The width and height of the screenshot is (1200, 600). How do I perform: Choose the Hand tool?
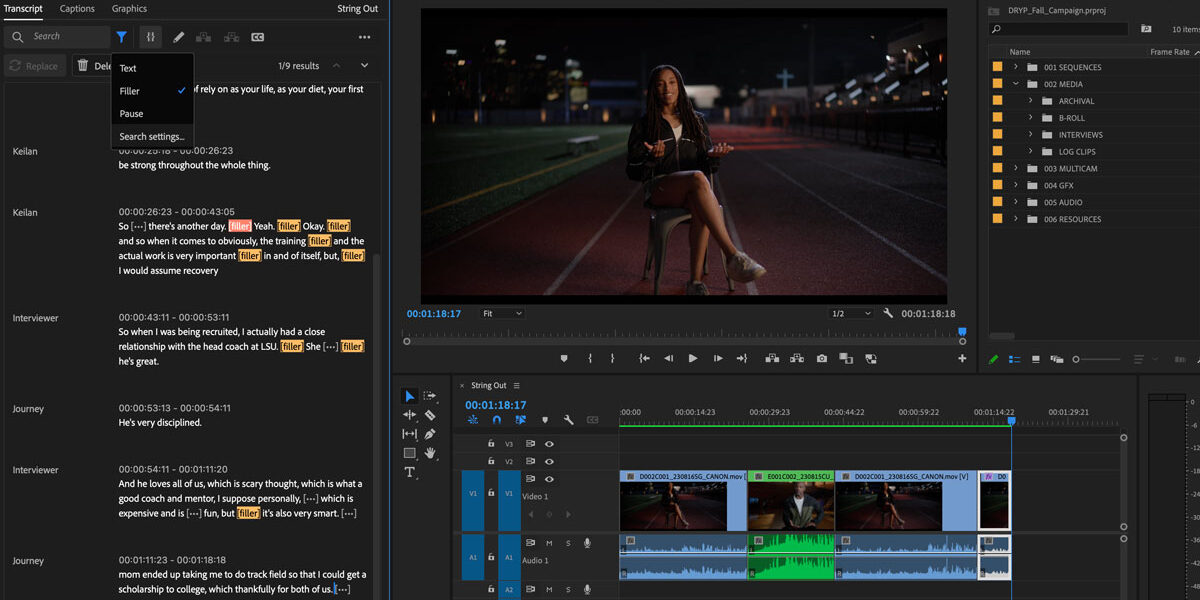[430, 453]
